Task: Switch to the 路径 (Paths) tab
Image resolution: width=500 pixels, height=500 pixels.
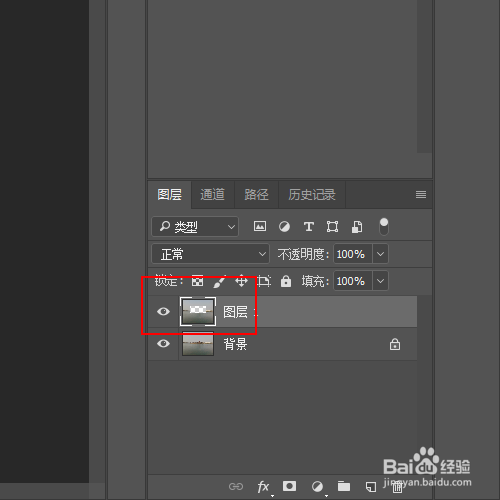Action: coord(256,195)
